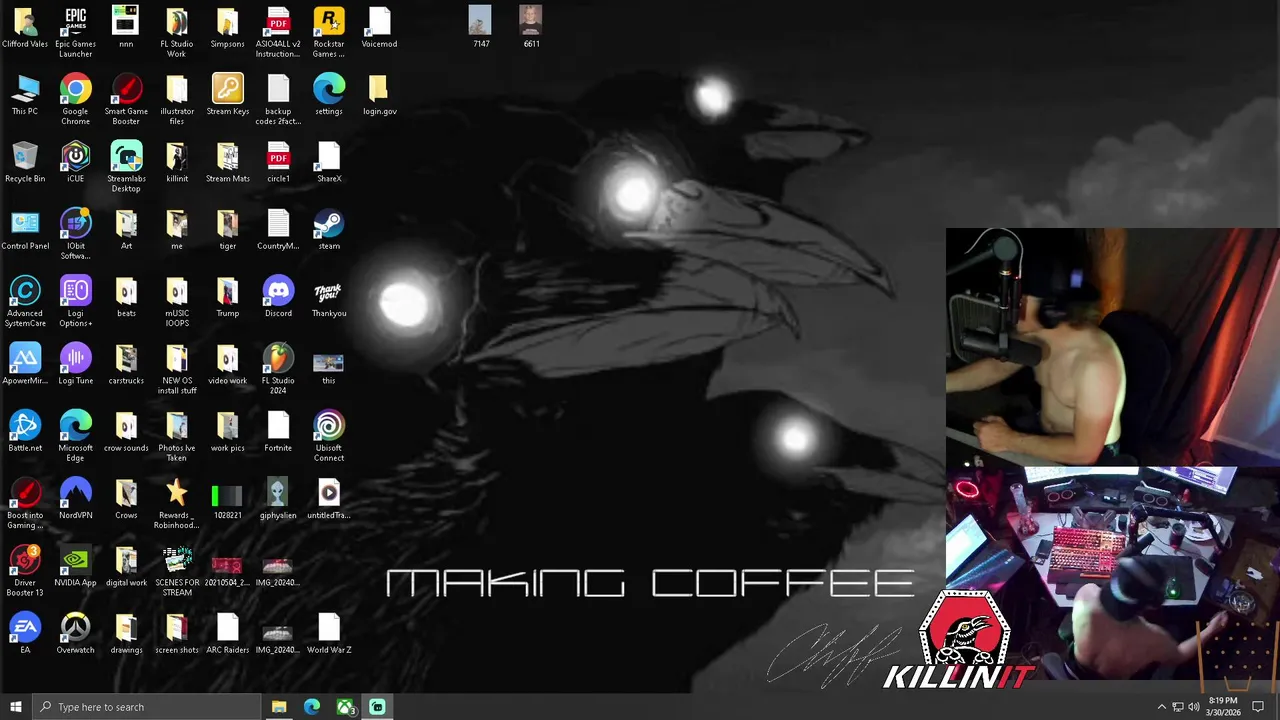Click the iCUE desktop icon
The height and width of the screenshot is (720, 1280).
(75, 157)
